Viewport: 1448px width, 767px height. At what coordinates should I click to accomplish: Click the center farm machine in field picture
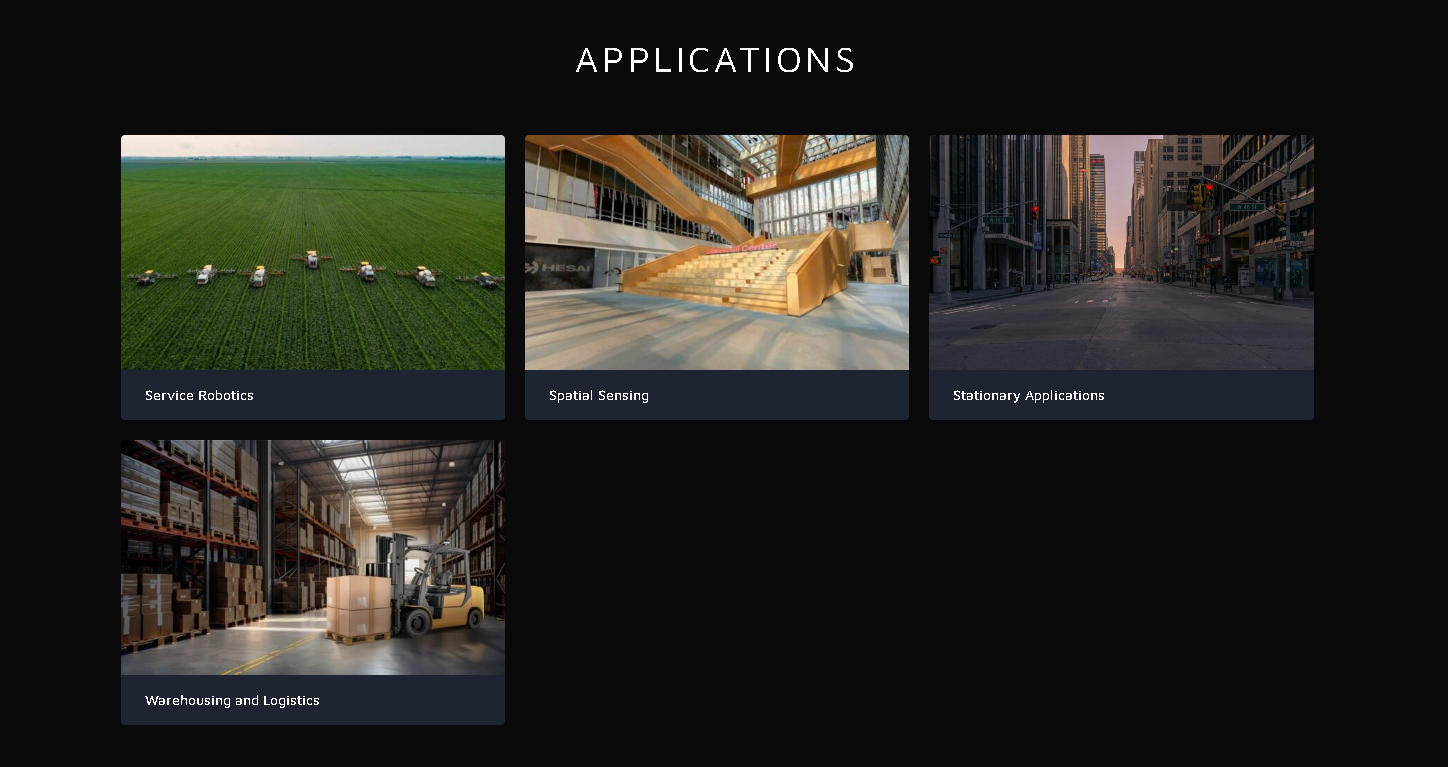[x=312, y=259]
